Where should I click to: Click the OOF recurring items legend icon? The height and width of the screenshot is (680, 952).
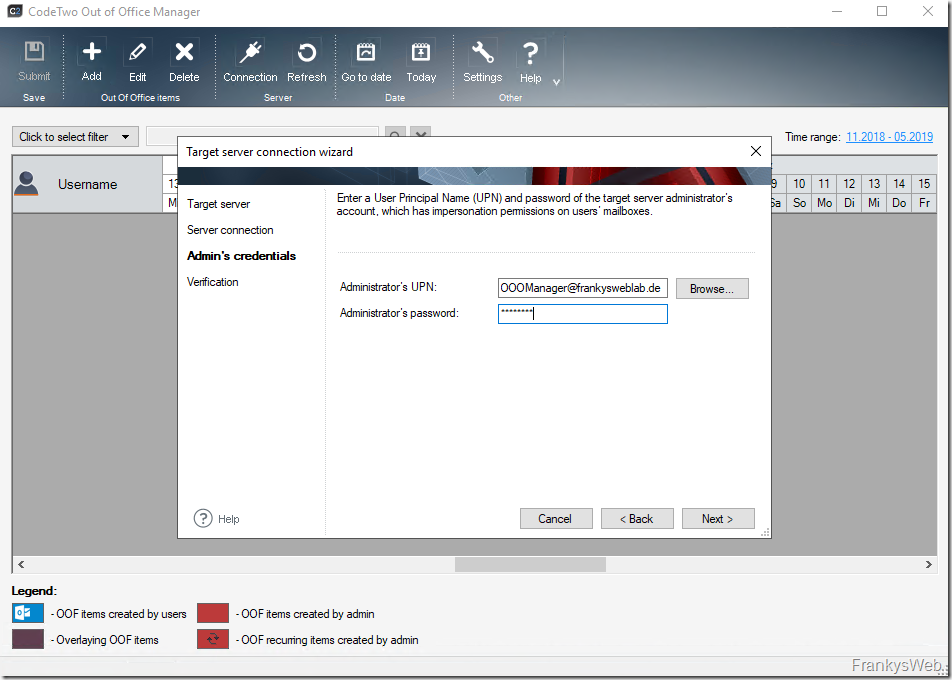(212, 639)
